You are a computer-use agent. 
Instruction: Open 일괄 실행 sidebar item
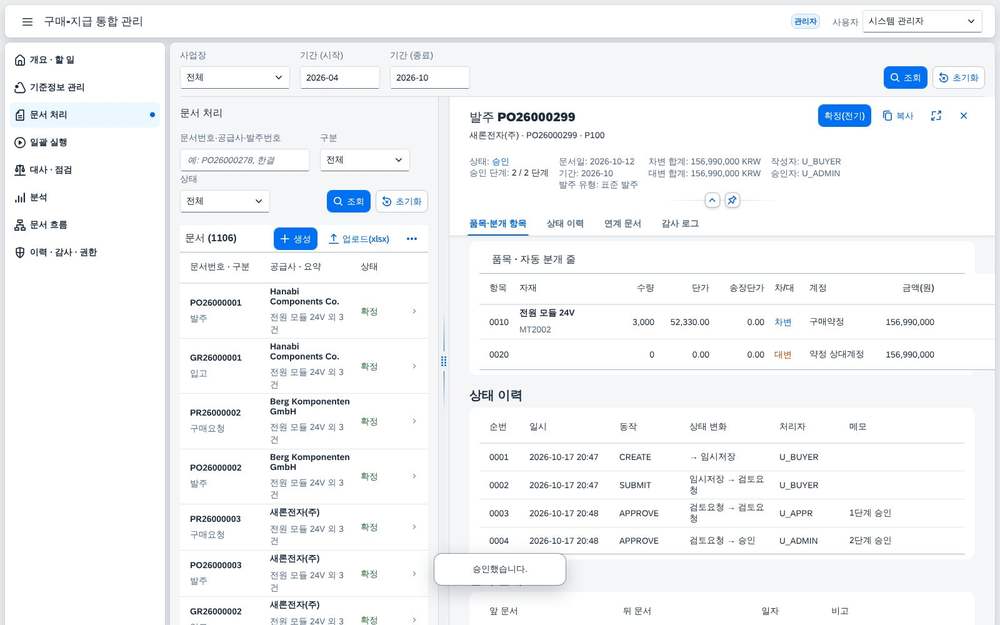85,142
